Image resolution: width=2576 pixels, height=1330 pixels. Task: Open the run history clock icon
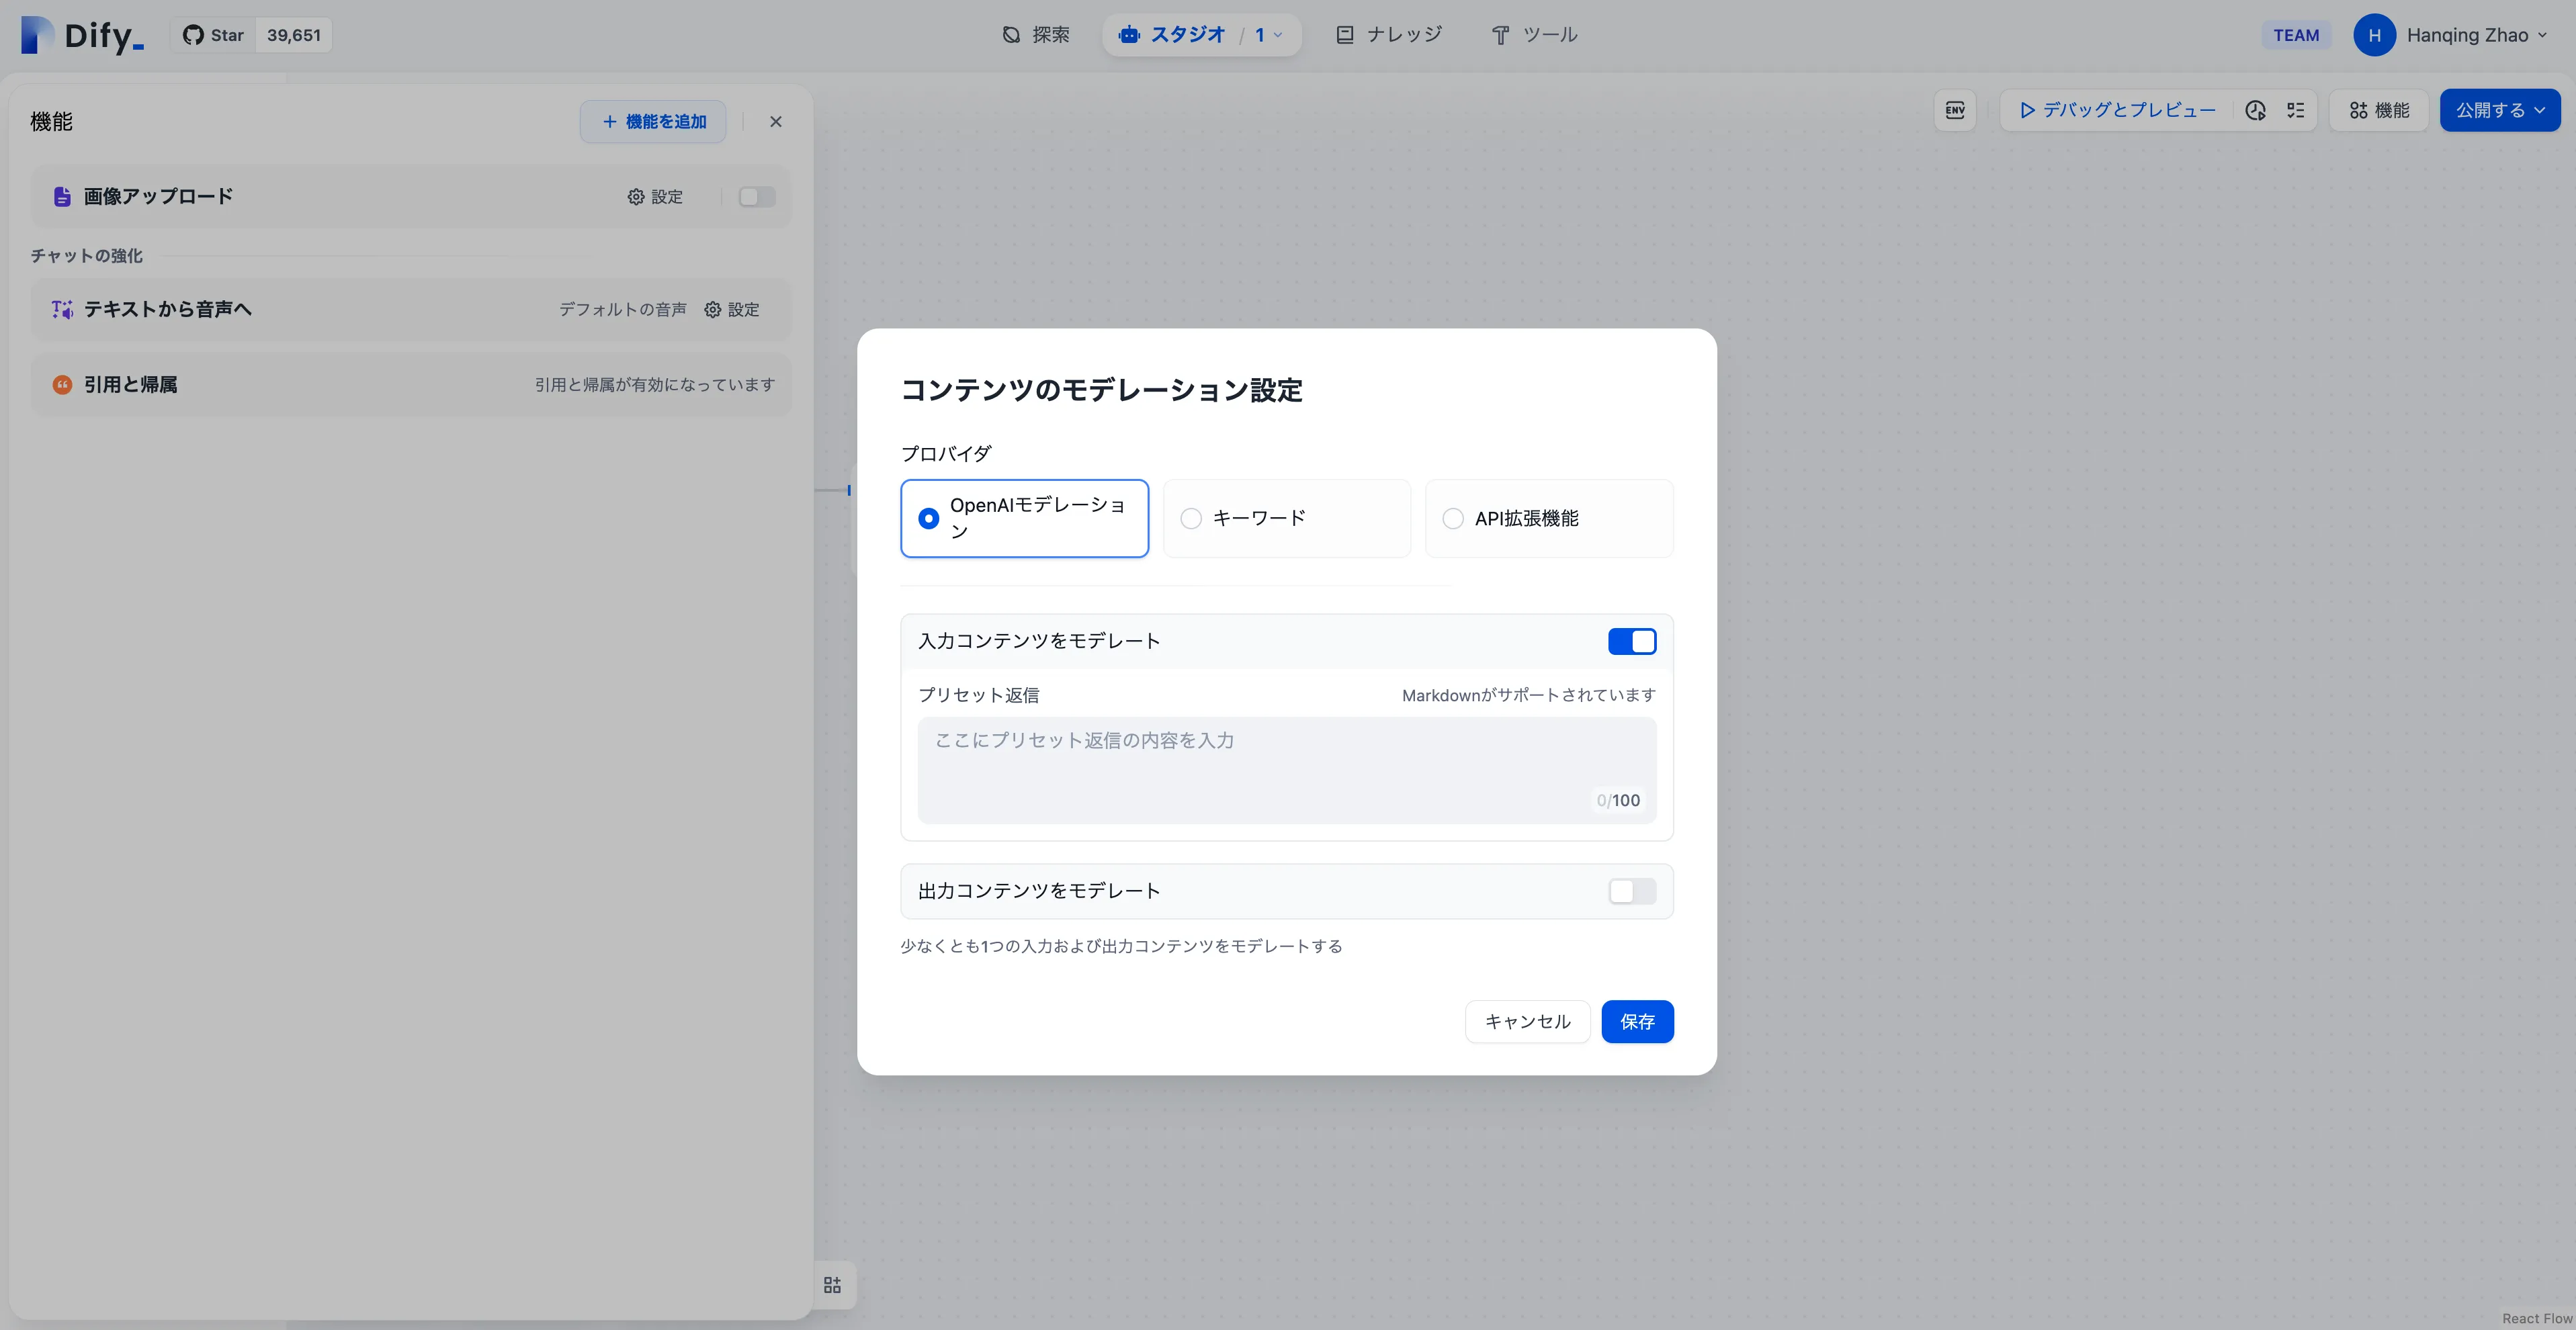coord(2255,110)
